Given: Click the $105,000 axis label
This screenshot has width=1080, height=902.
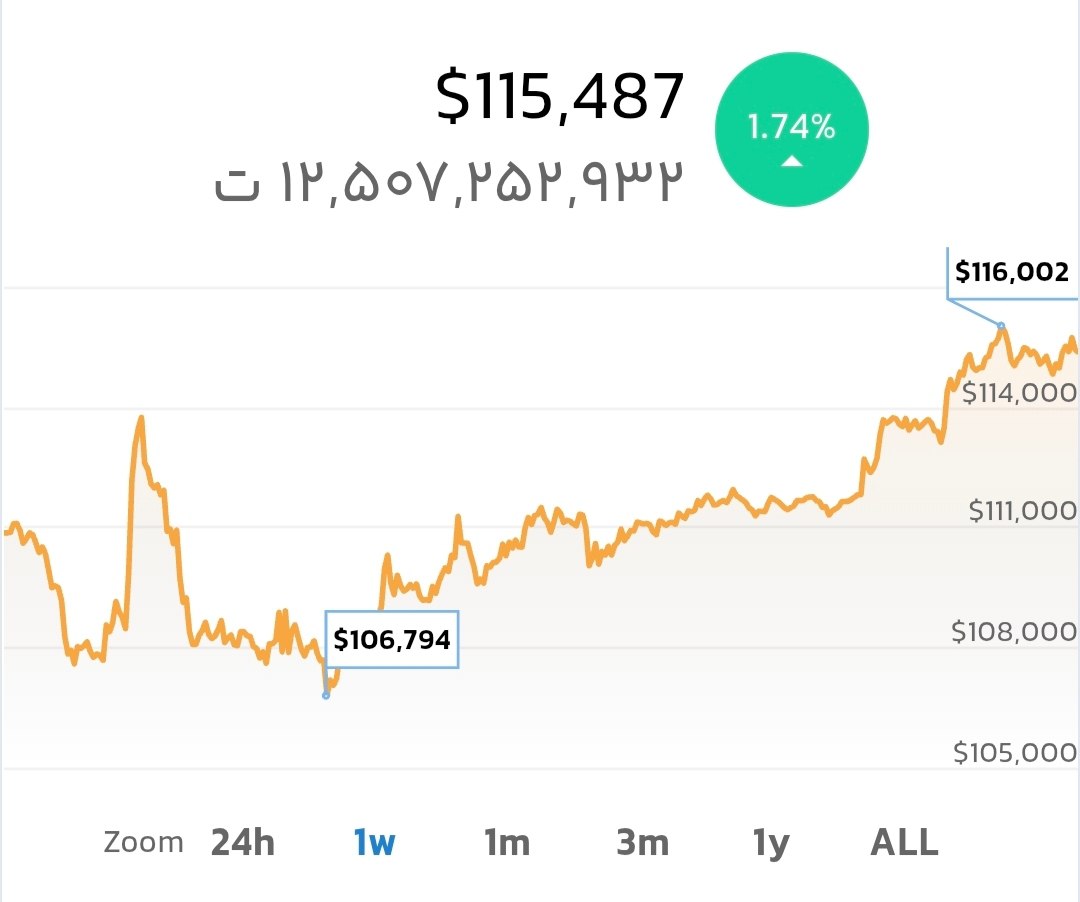Looking at the screenshot, I should pyautogui.click(x=1014, y=752).
